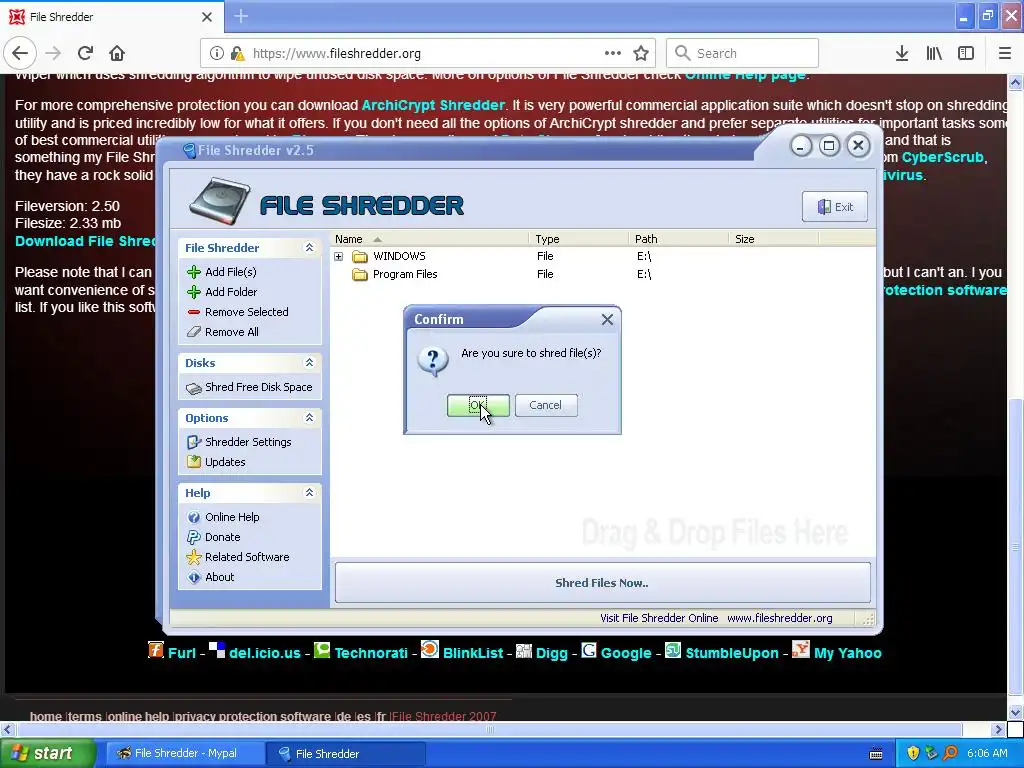Open the Technorati bookmark link
Viewport: 1024px width, 768px height.
371,653
